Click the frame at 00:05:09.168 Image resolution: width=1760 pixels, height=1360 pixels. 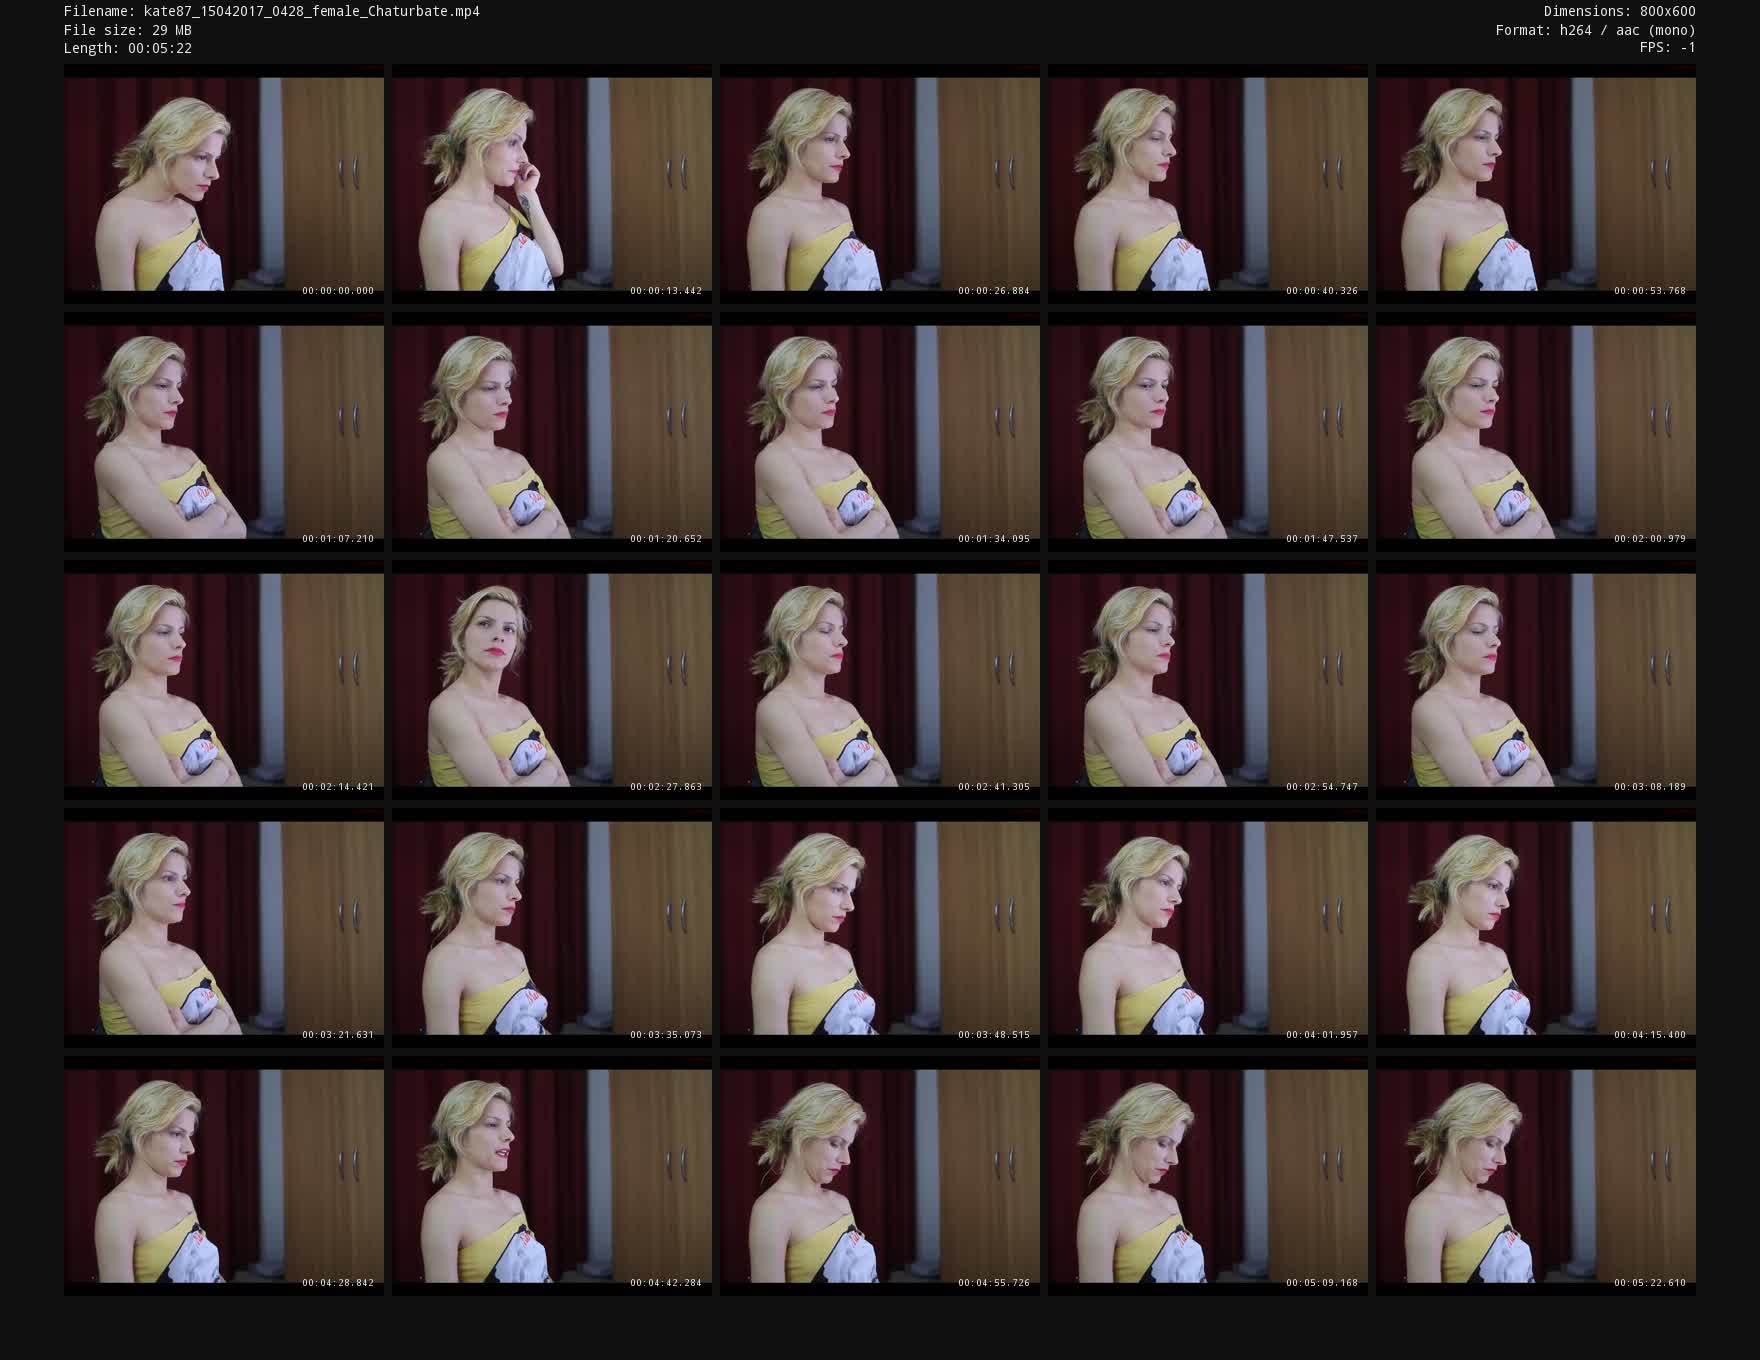(1208, 1176)
